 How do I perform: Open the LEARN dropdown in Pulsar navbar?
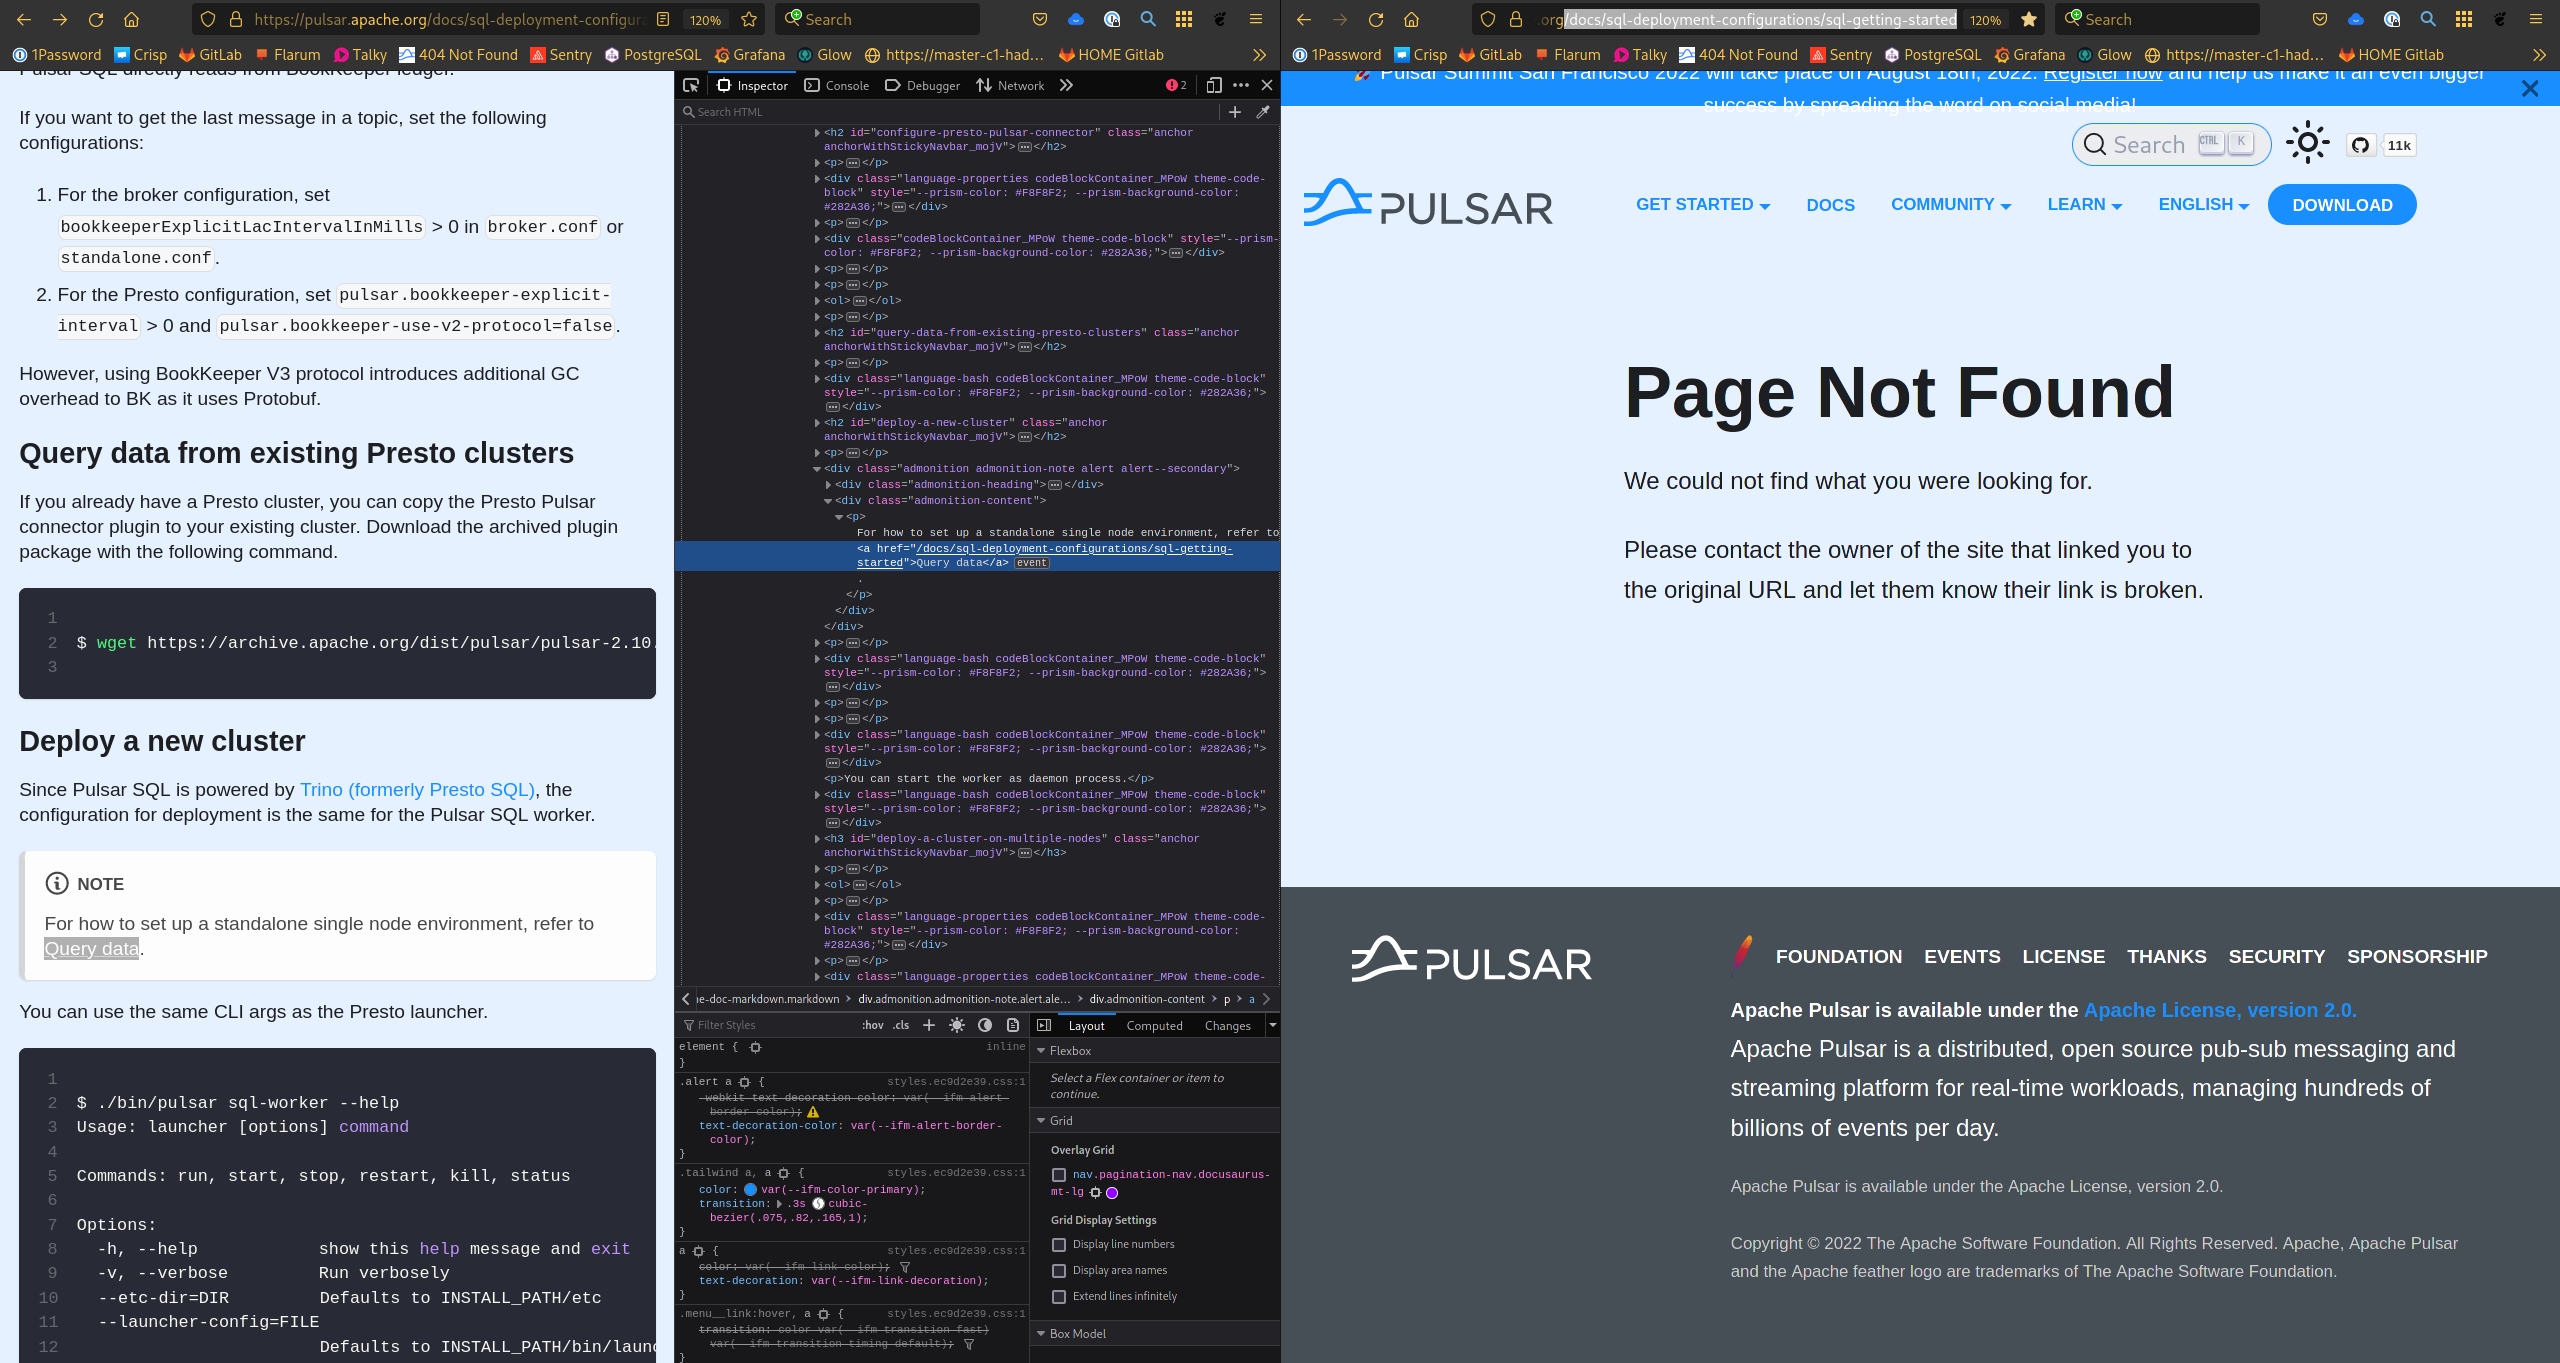pos(2084,204)
